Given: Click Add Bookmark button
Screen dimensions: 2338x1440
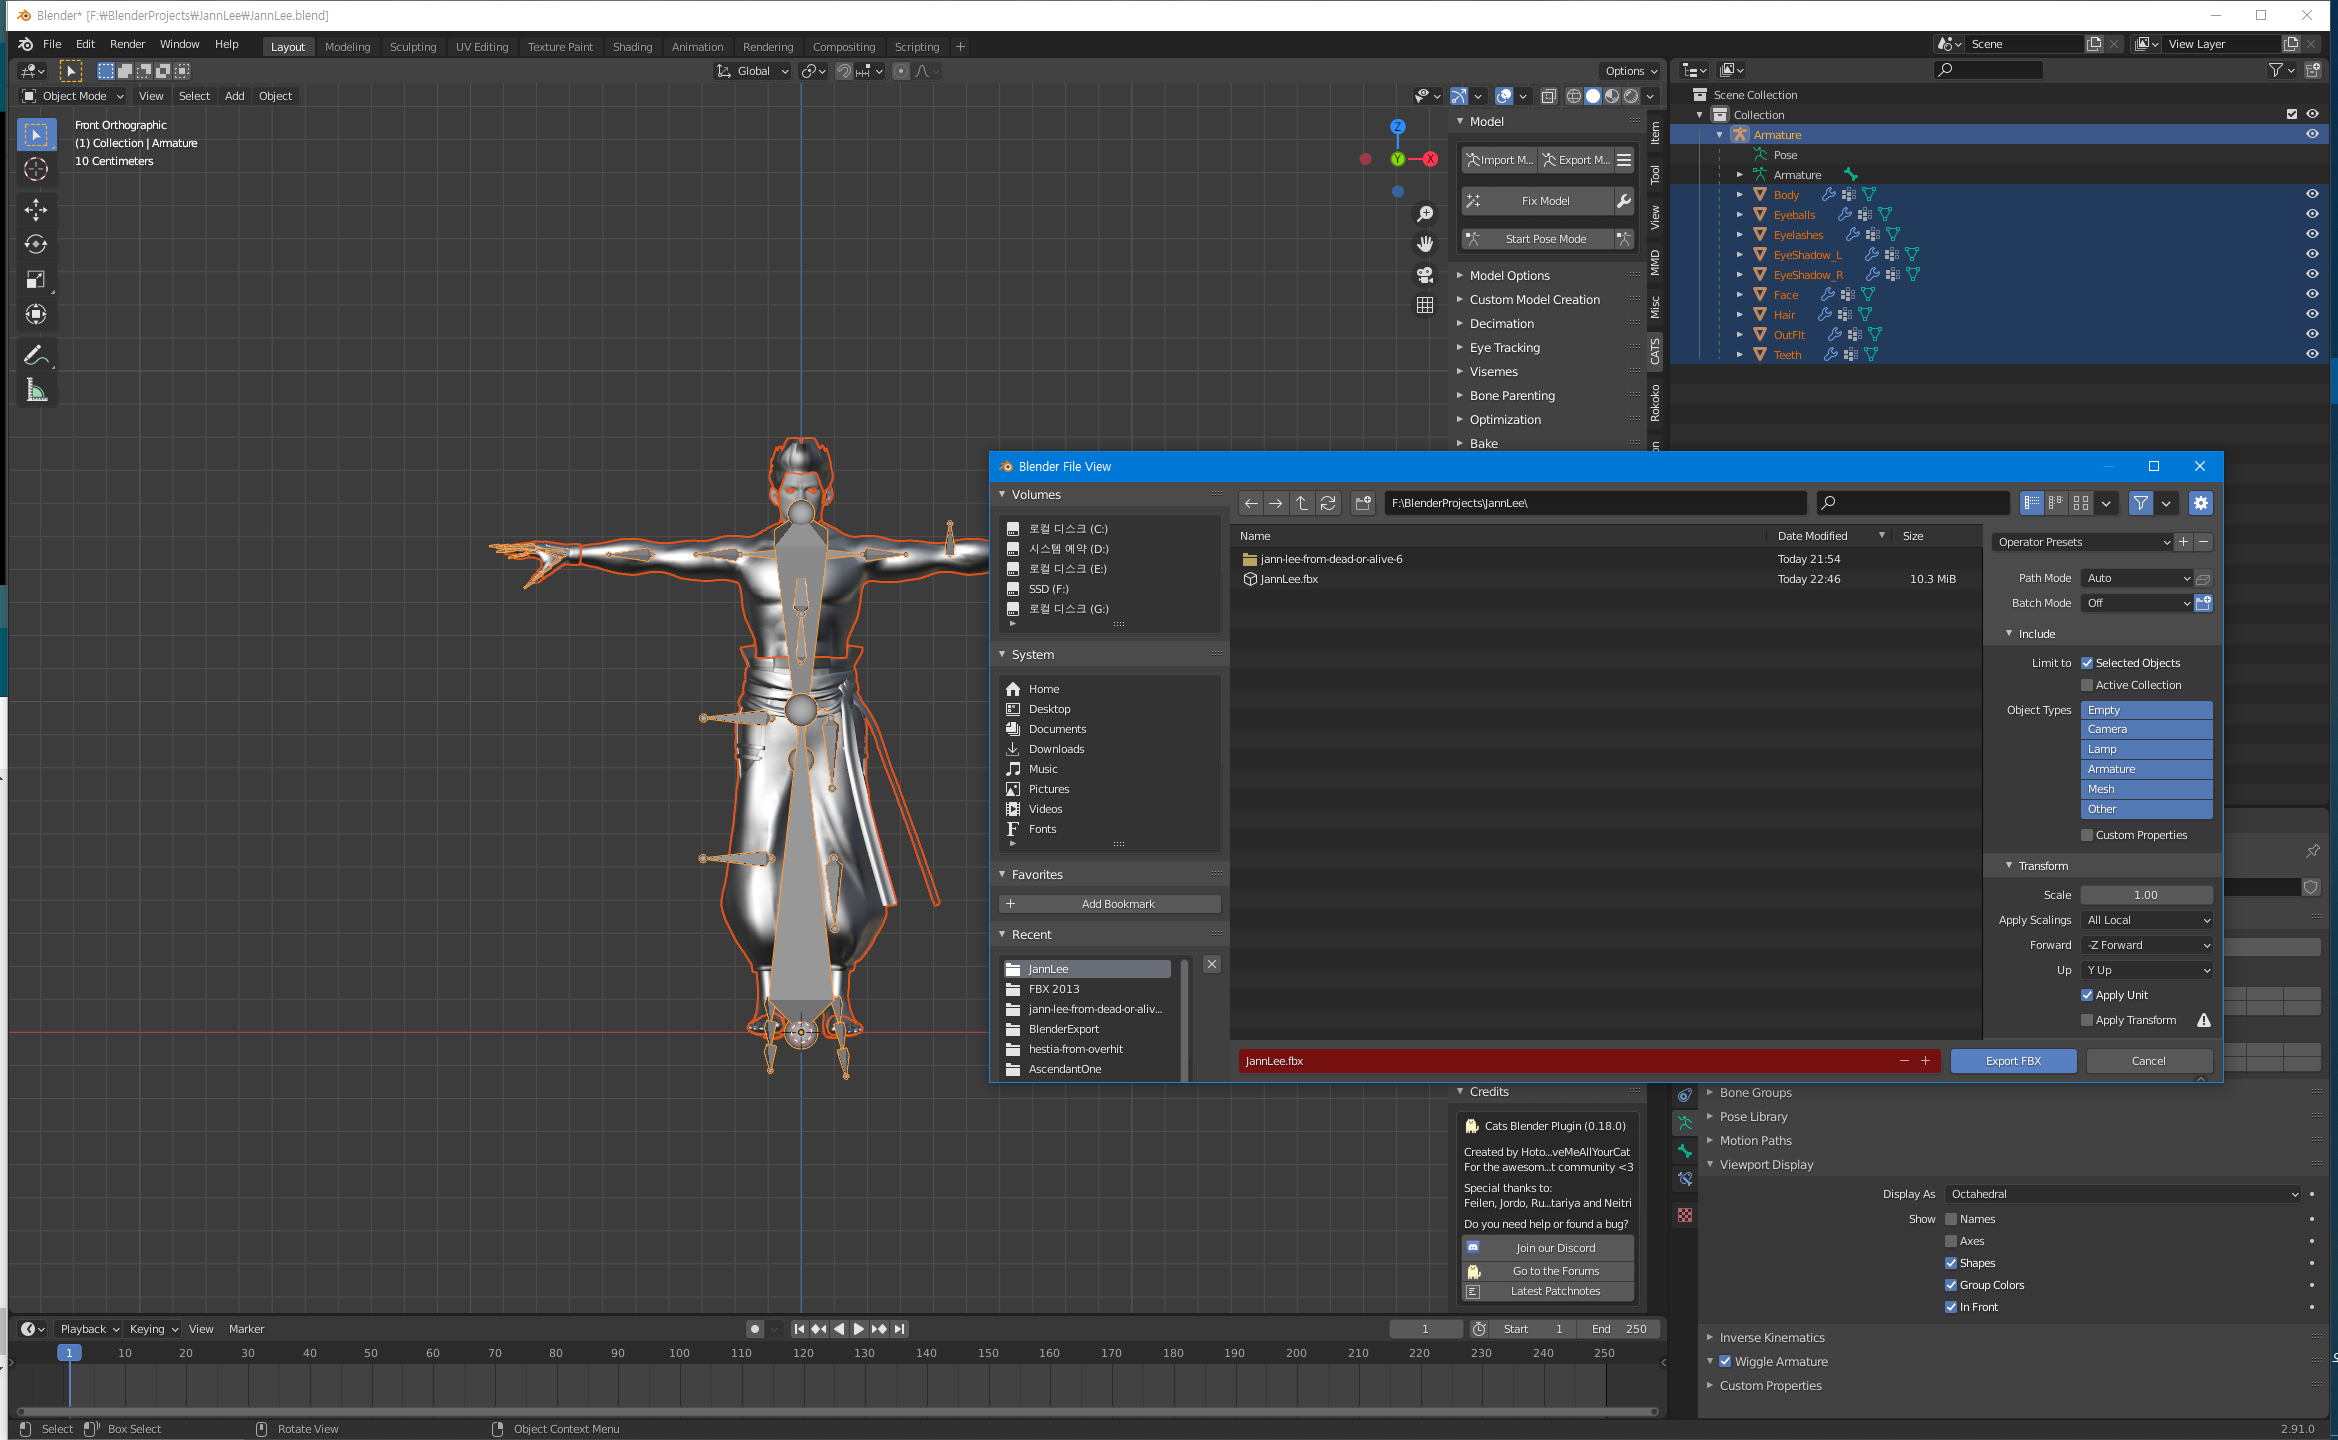Looking at the screenshot, I should pos(1110,904).
